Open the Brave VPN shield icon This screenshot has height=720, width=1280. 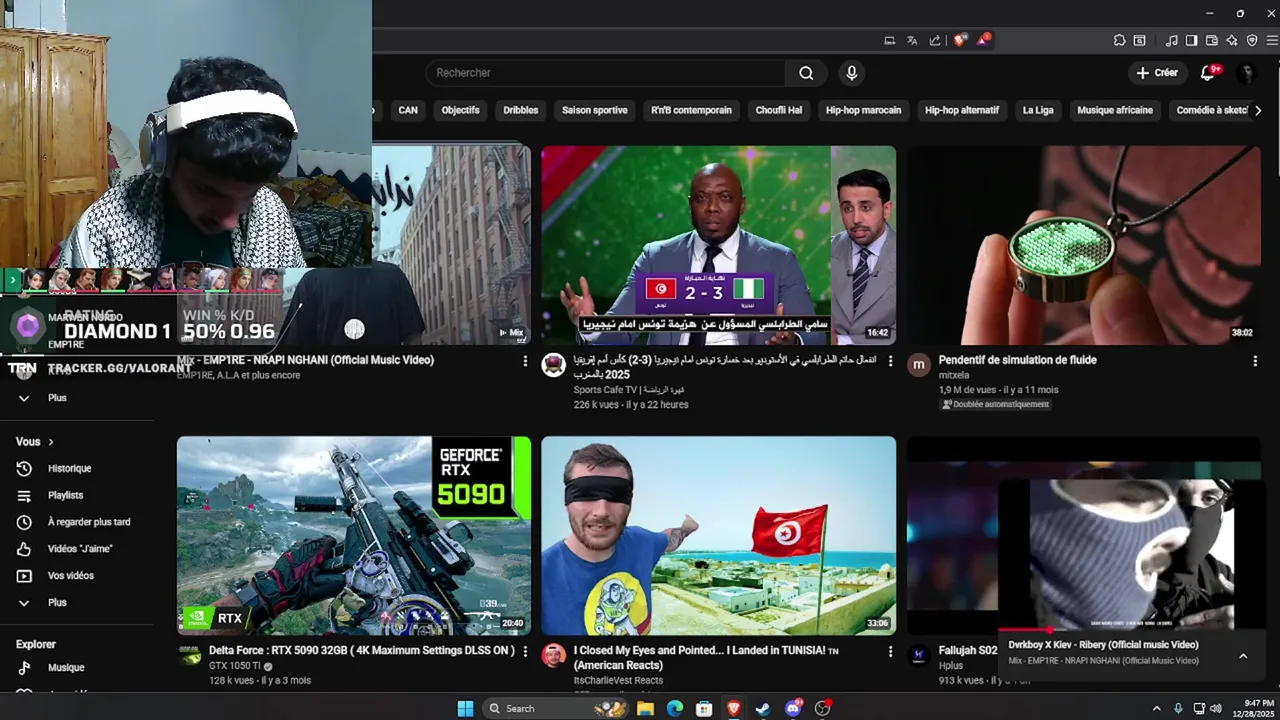(1252, 41)
